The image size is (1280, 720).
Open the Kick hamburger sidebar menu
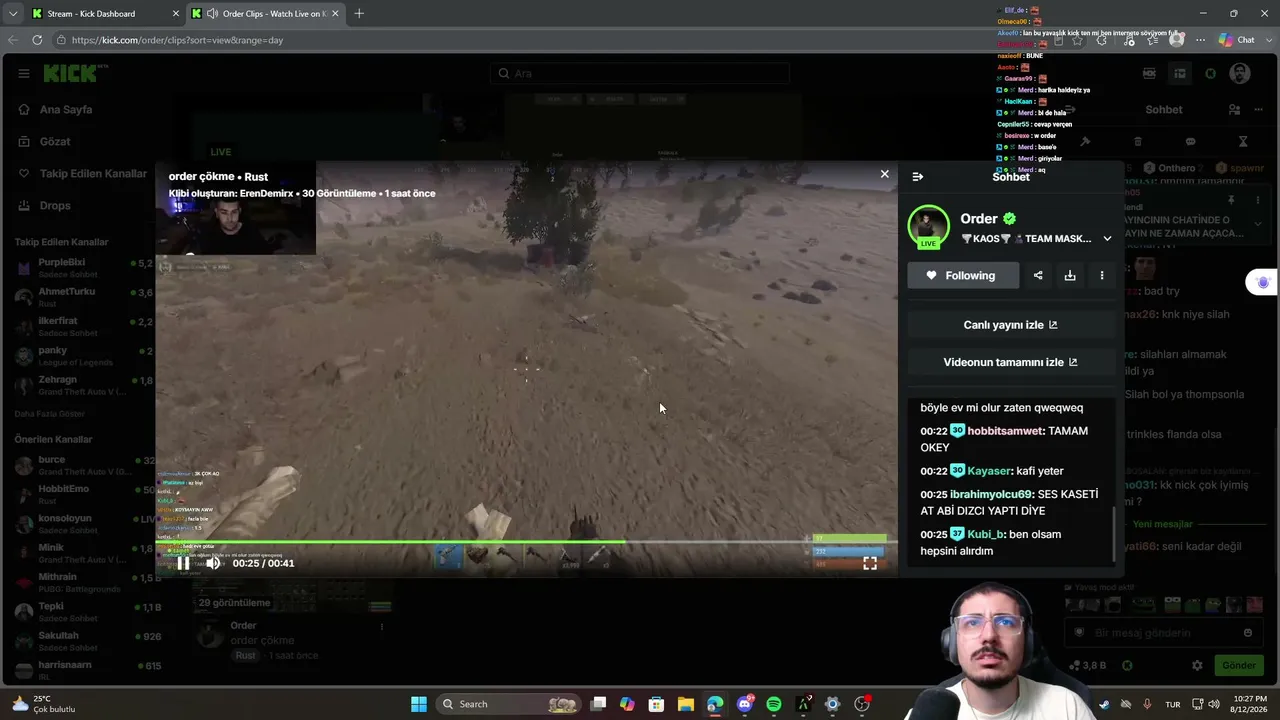23,73
